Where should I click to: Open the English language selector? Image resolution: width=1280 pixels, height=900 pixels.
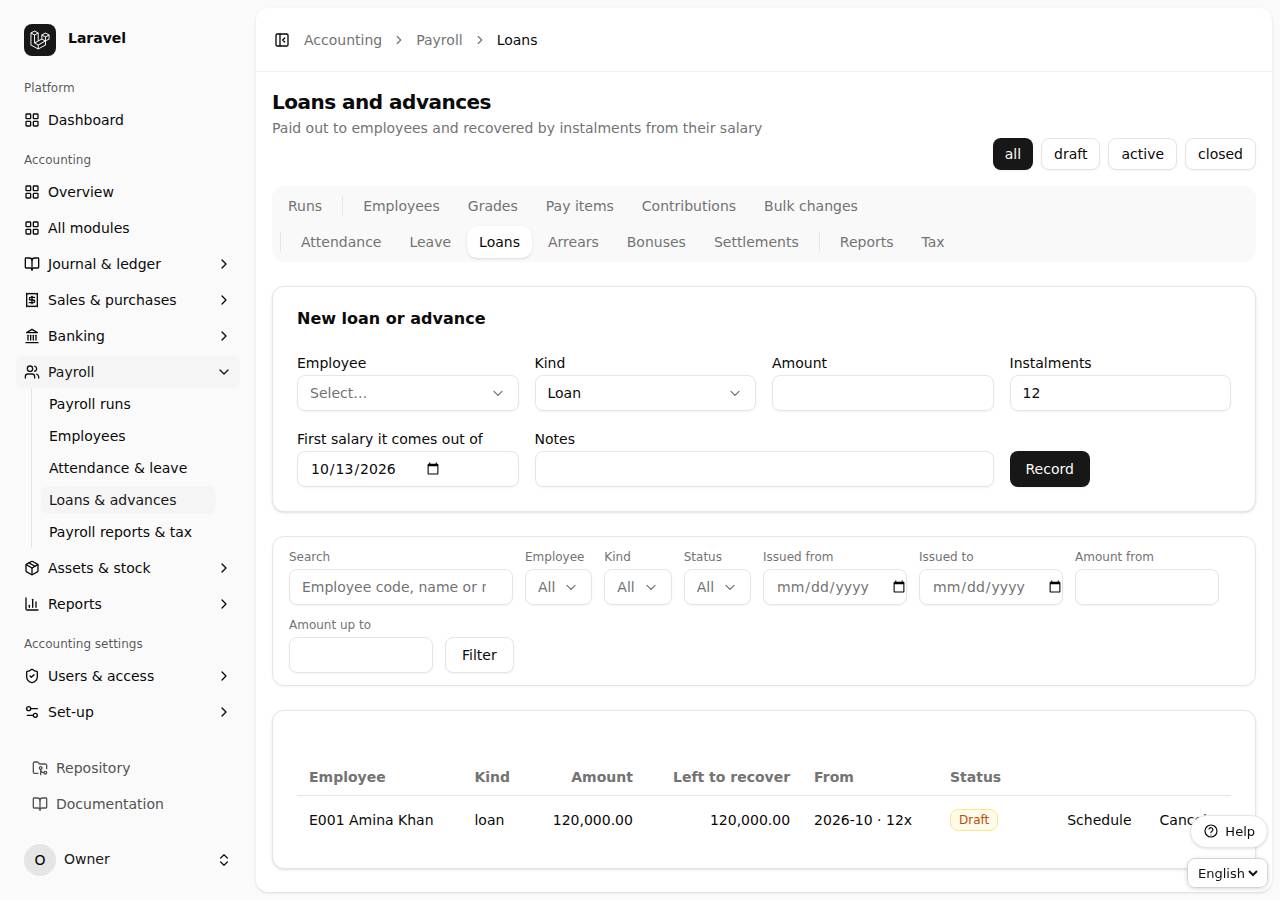1227,873
